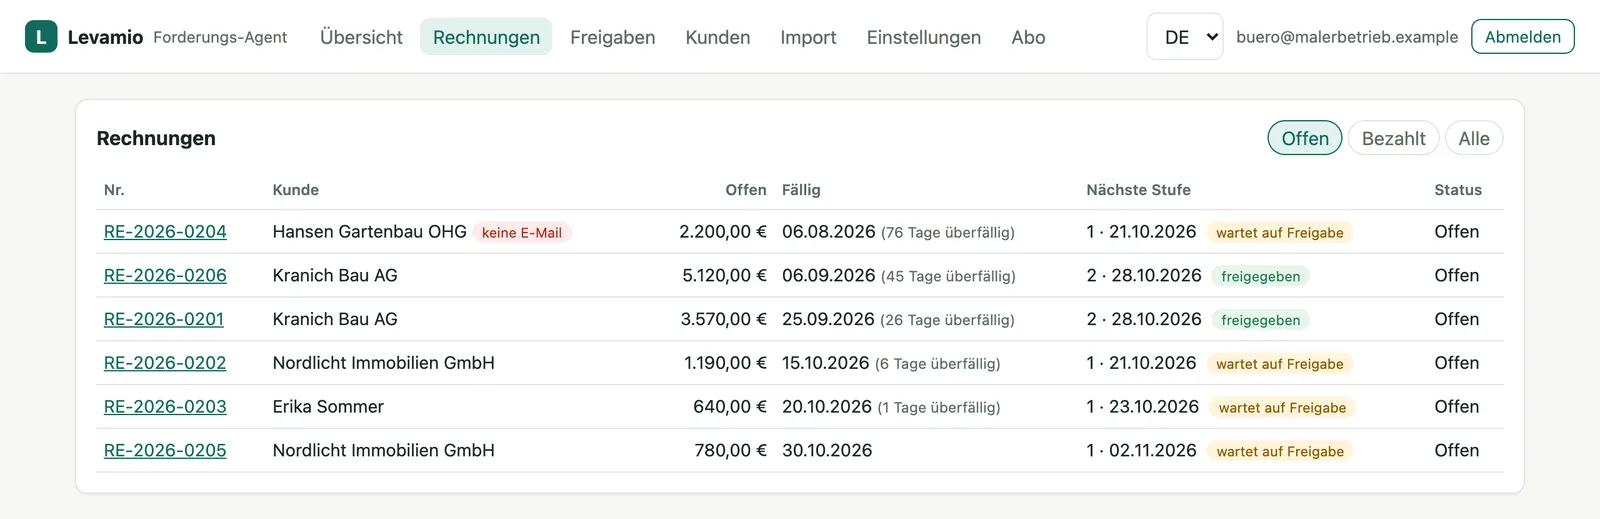Click the Abmelden button
The image size is (1600, 519).
coord(1523,37)
